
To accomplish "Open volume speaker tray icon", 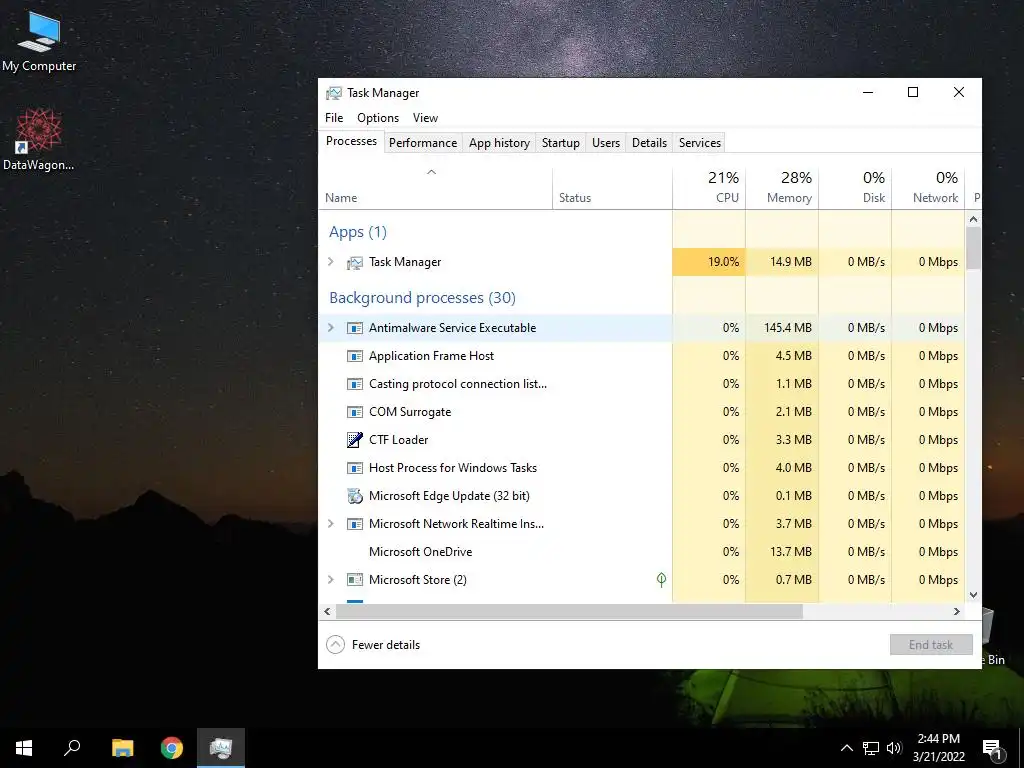I will coord(894,748).
